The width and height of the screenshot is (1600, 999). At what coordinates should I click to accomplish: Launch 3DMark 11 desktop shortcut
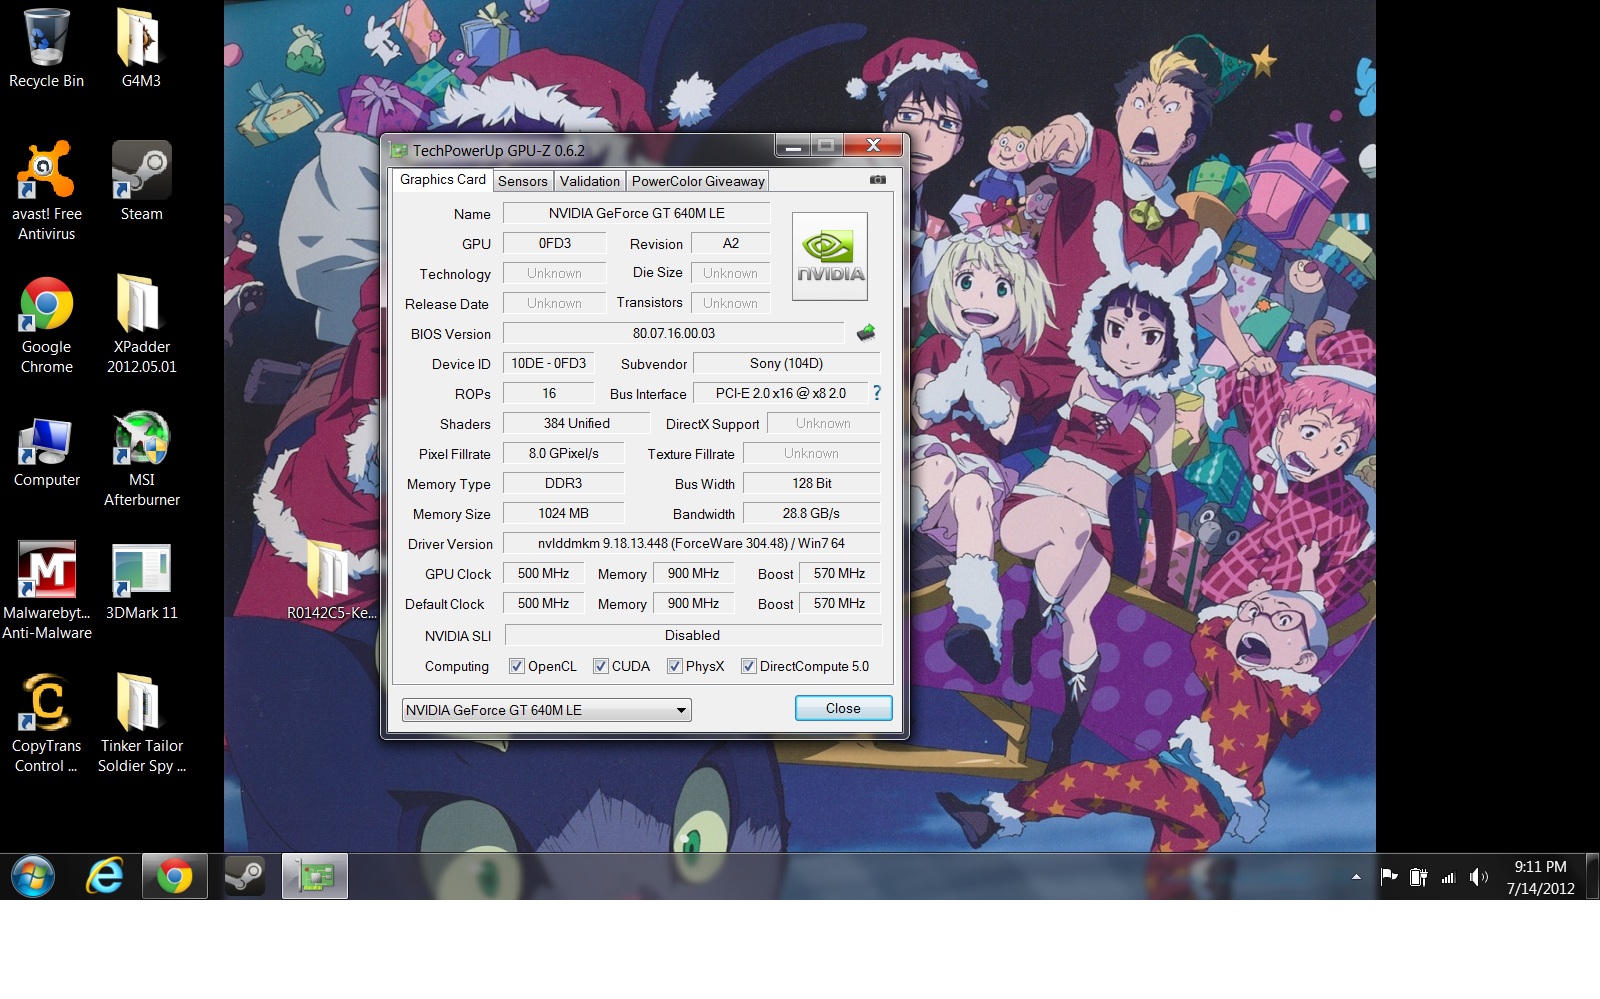[141, 580]
